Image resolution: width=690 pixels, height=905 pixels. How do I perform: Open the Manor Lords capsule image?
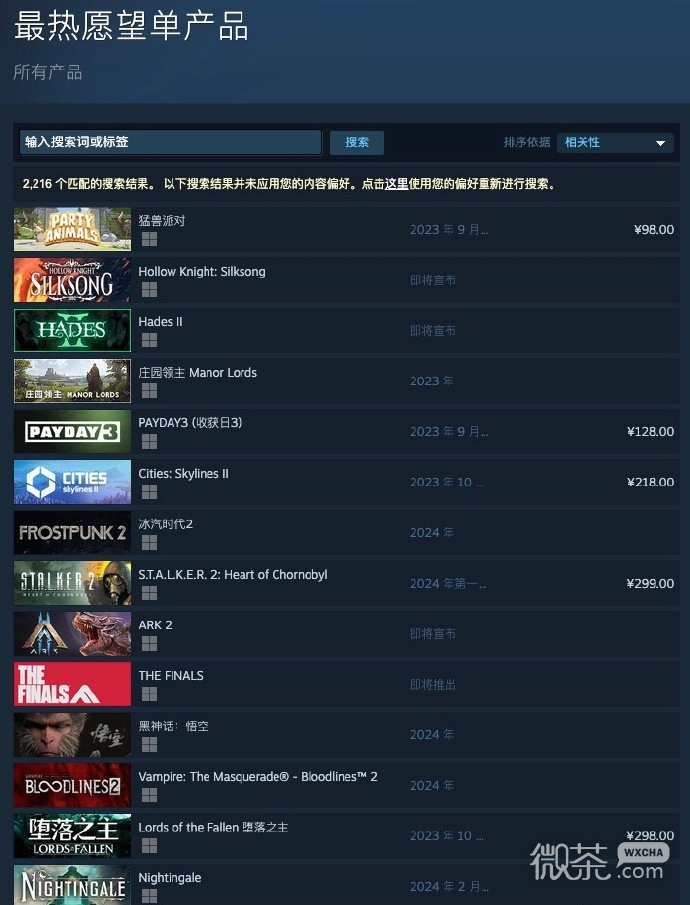[72, 381]
